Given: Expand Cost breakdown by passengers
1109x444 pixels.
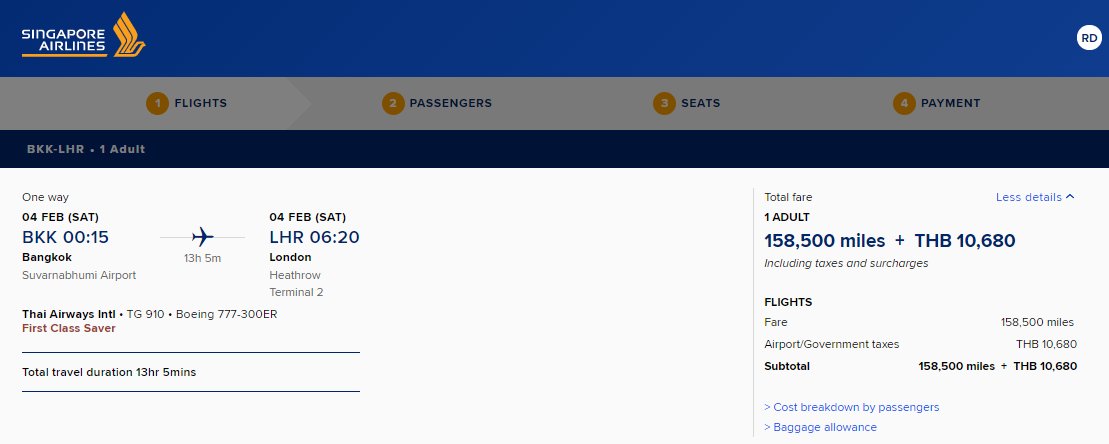Looking at the screenshot, I should click(852, 407).
